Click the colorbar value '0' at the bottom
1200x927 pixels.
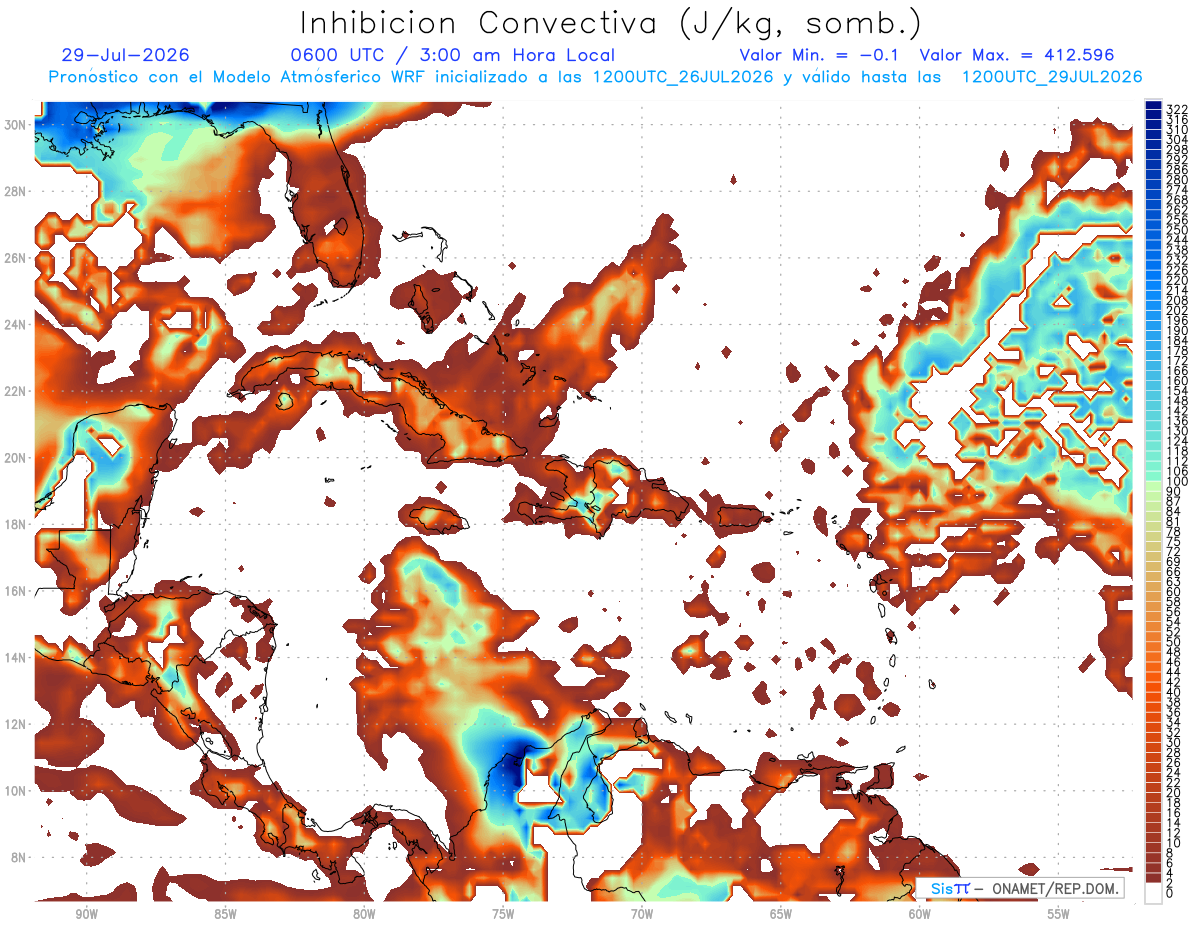[1170, 893]
